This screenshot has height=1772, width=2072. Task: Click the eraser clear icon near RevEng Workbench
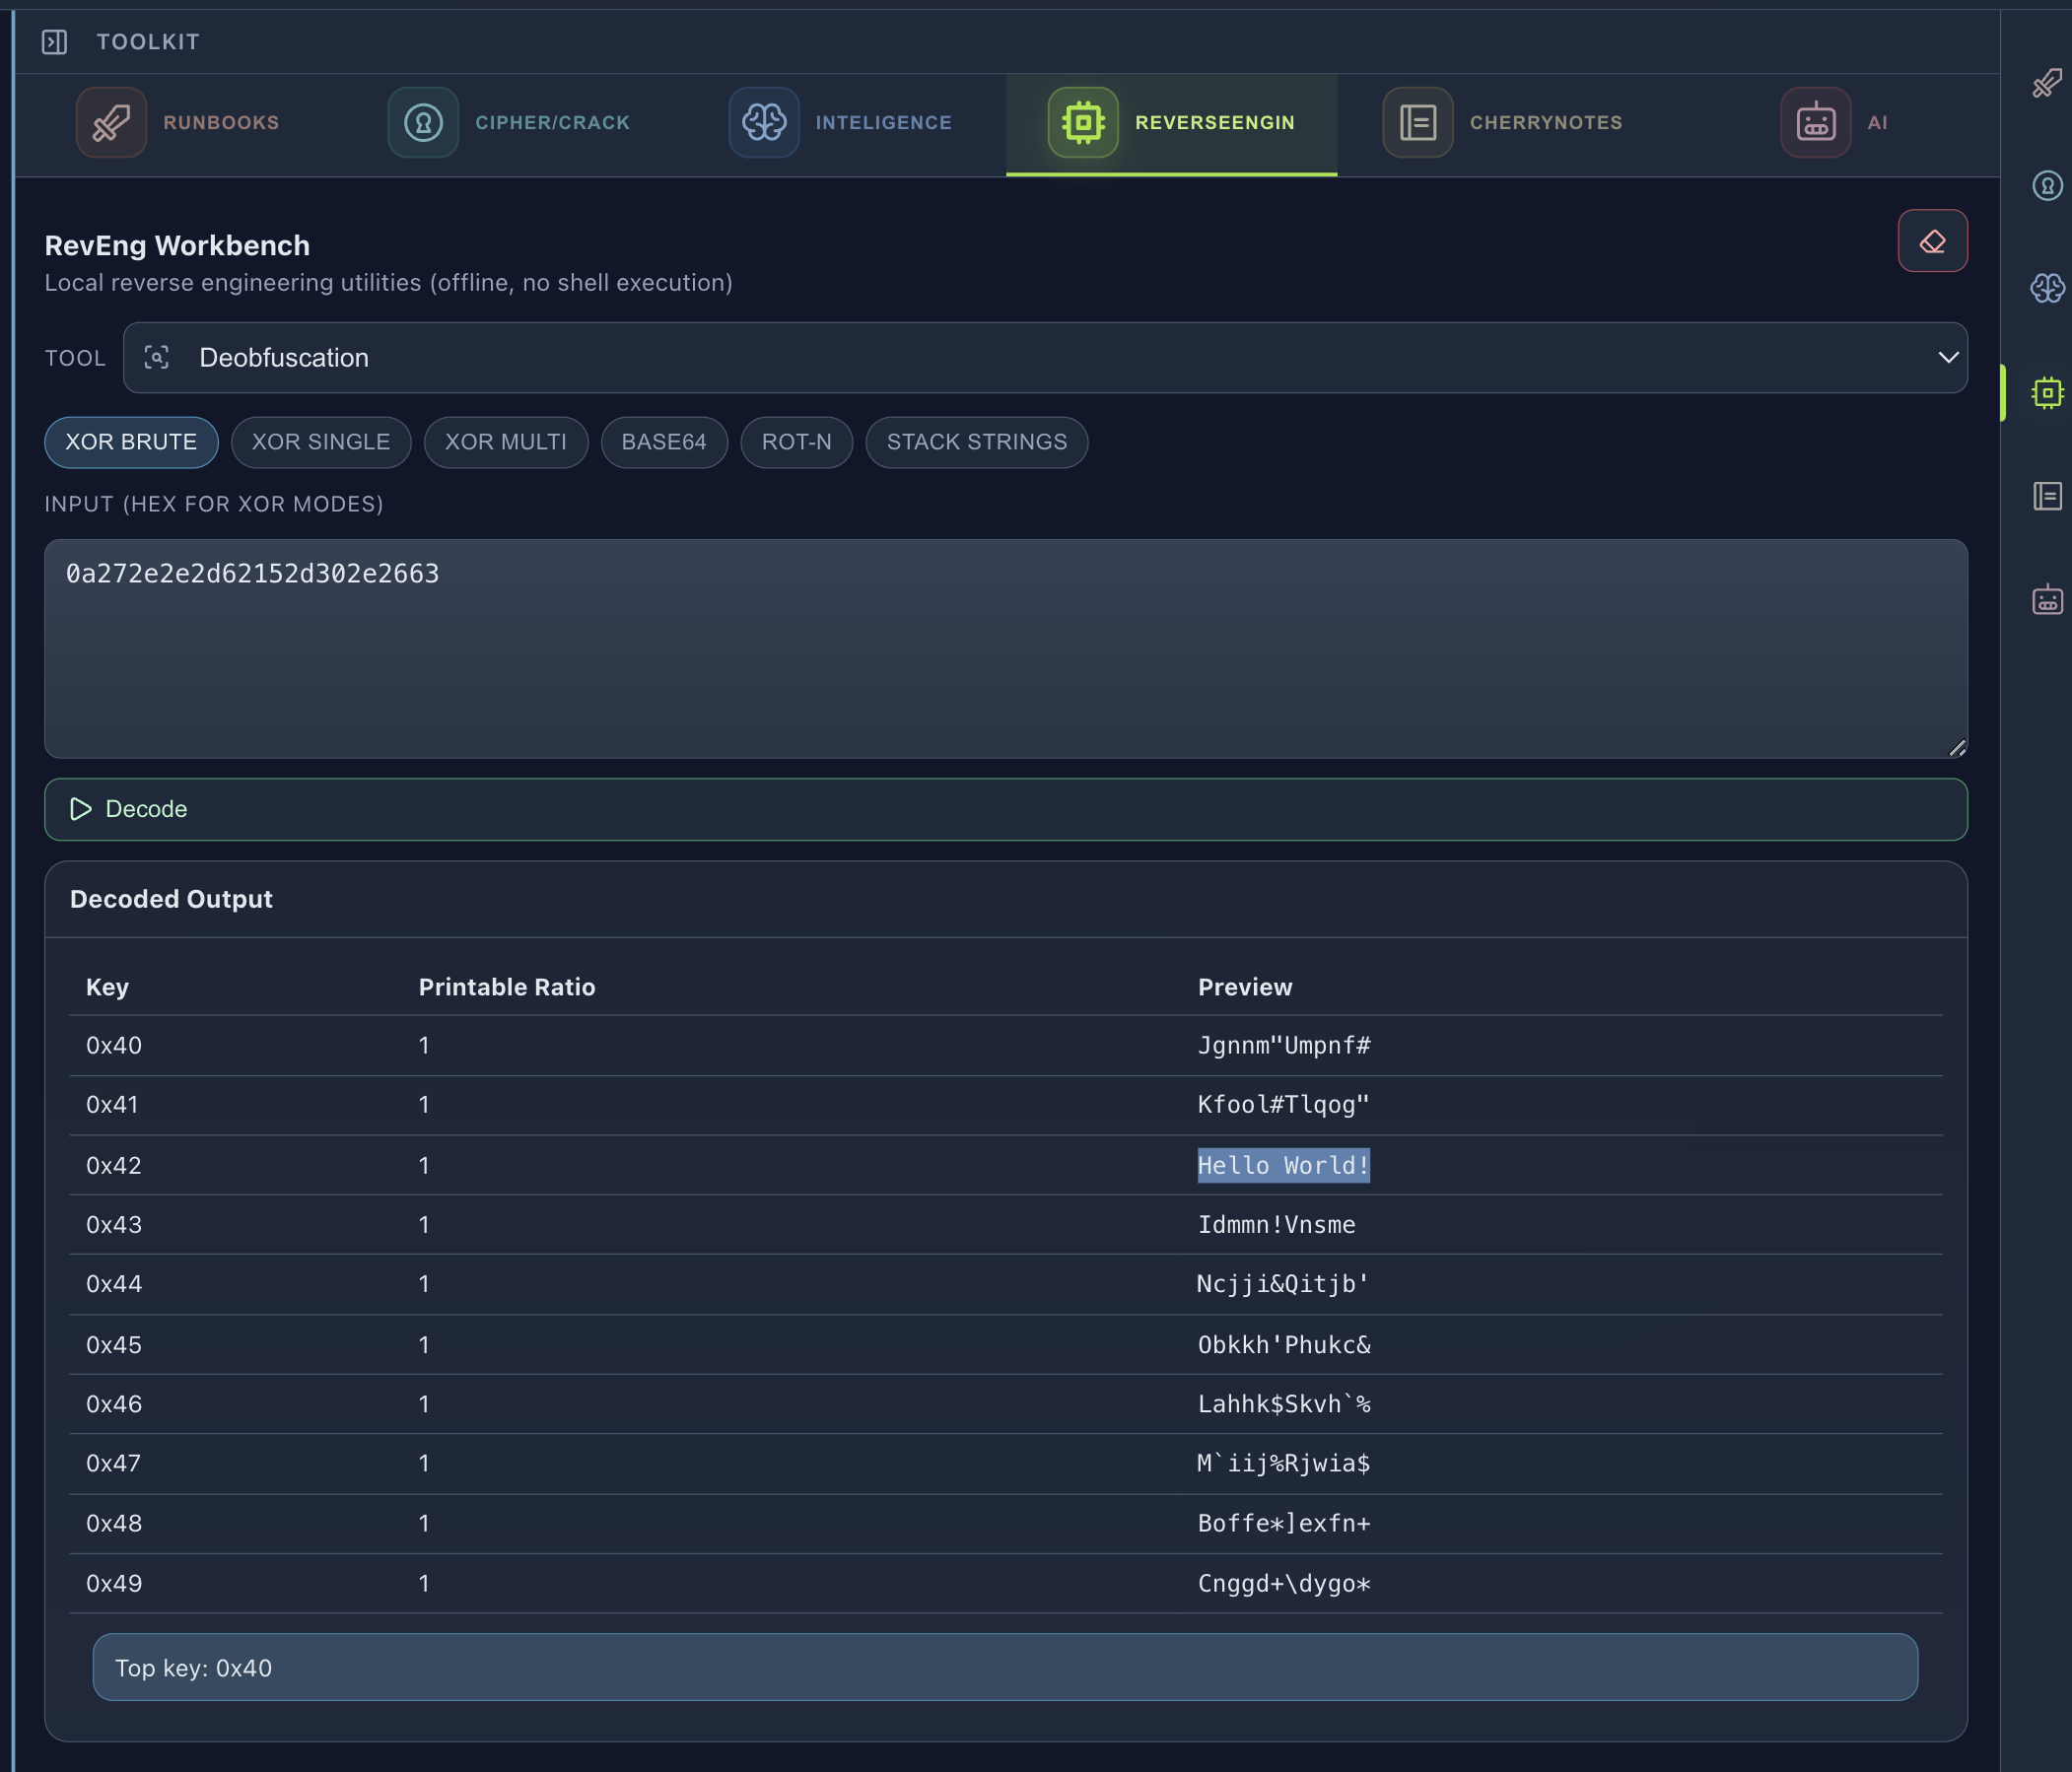[x=1932, y=240]
